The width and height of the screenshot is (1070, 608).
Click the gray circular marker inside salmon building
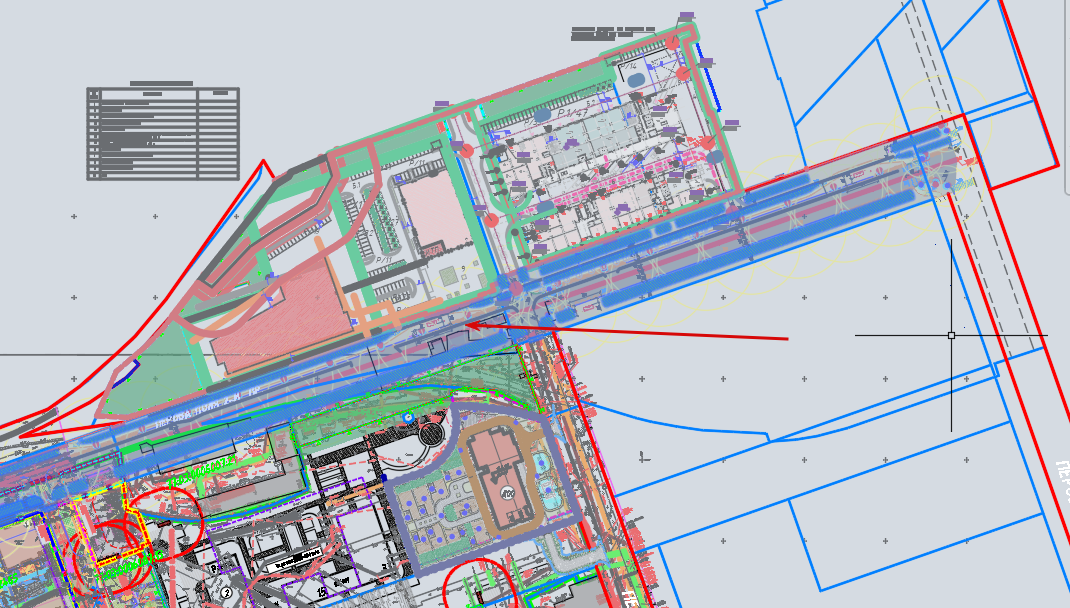(508, 493)
